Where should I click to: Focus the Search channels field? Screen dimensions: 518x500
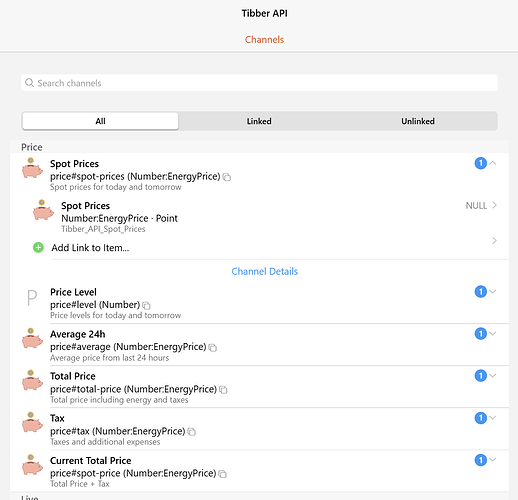[x=259, y=83]
